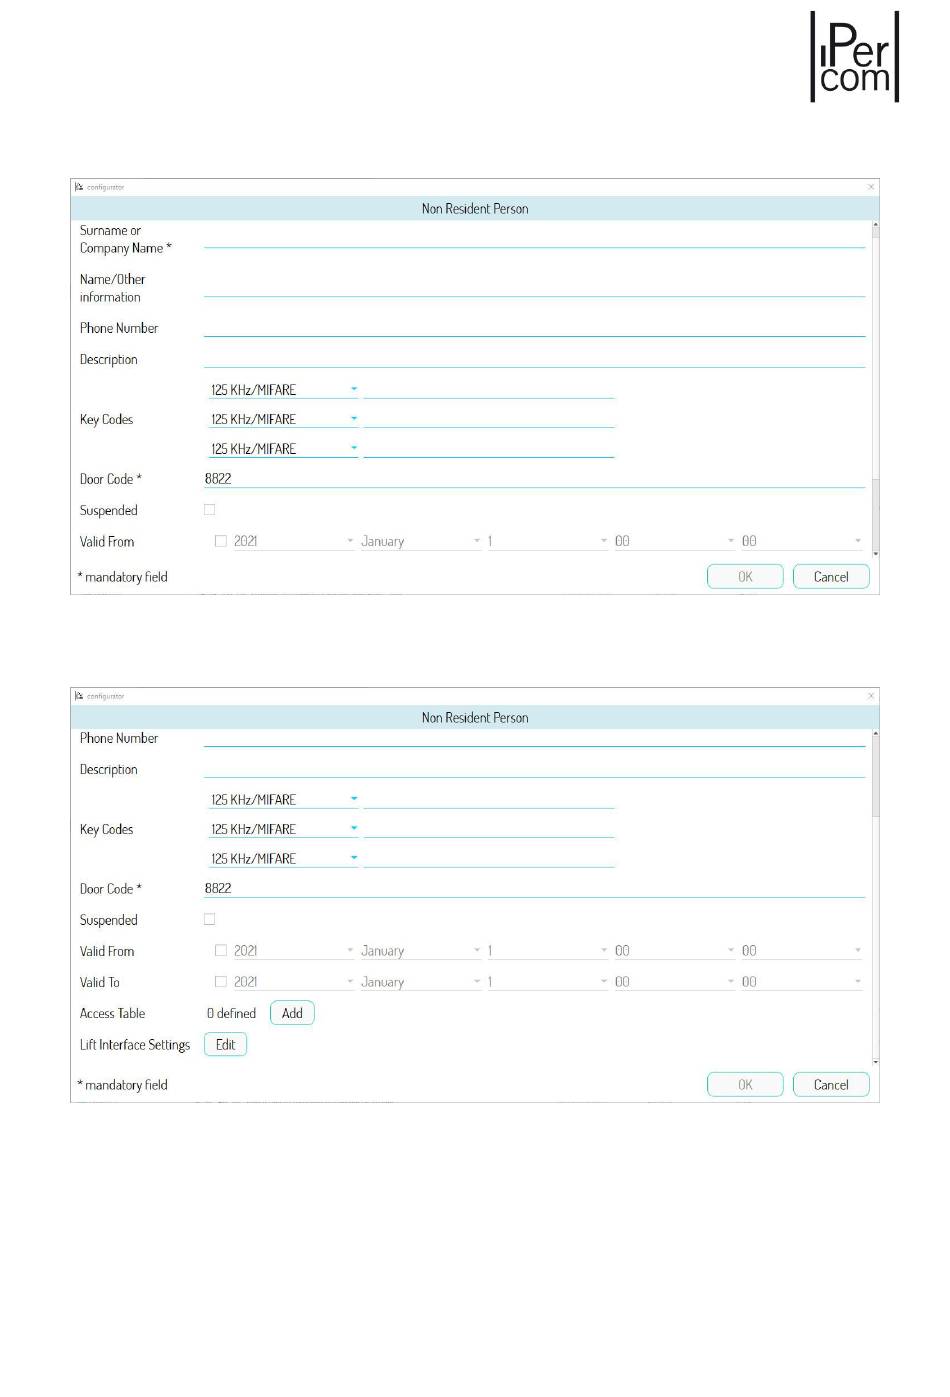Click third key code value field in lower dialog
This screenshot has width=950, height=1397.
click(489, 858)
